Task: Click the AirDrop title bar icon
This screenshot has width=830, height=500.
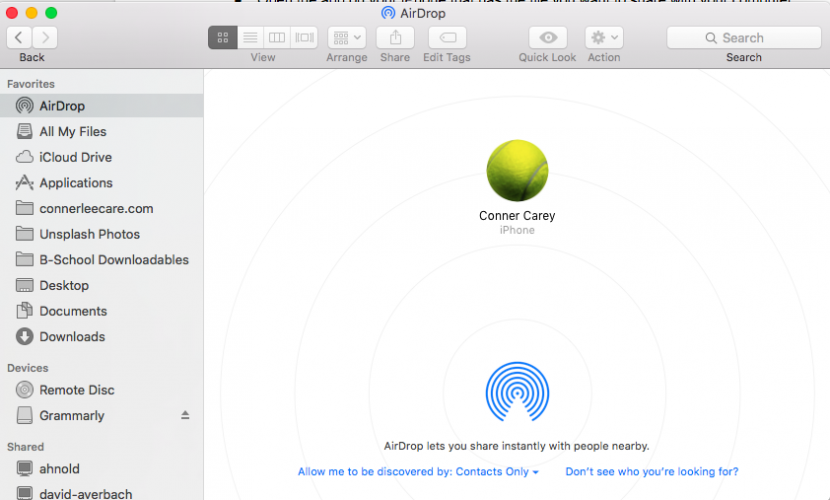Action: click(x=388, y=13)
